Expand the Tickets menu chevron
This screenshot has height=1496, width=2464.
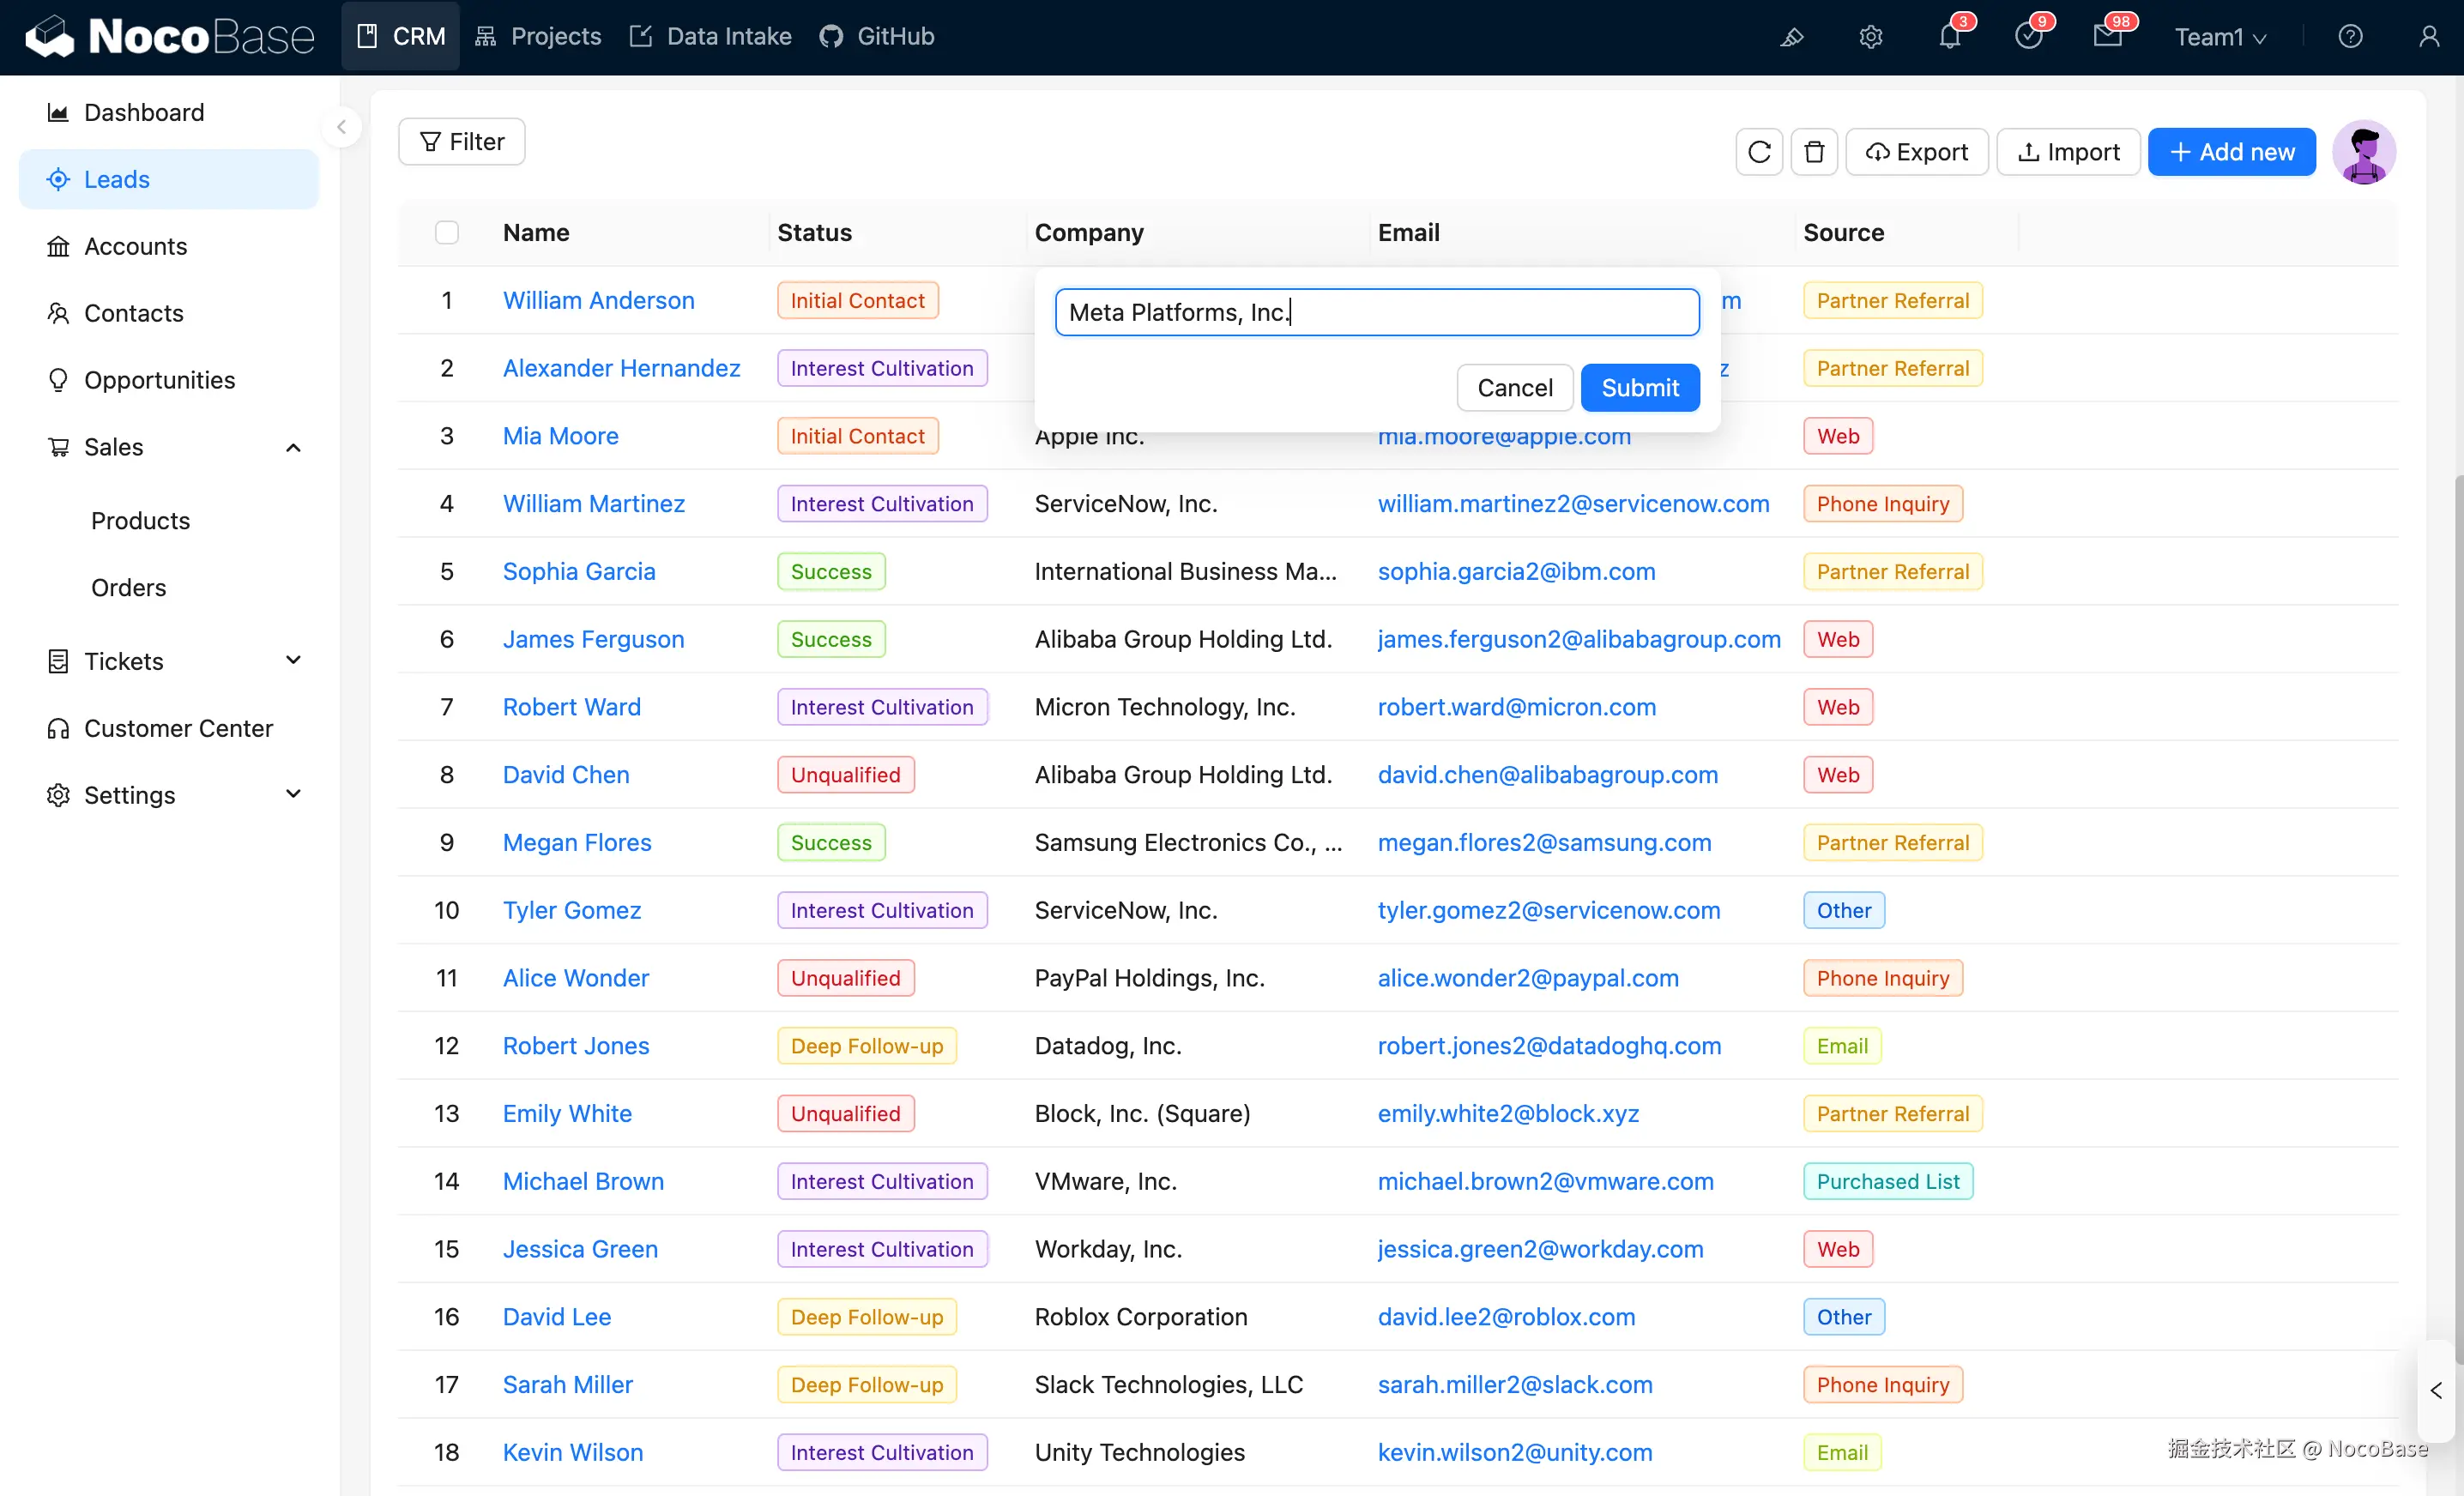[x=293, y=661]
